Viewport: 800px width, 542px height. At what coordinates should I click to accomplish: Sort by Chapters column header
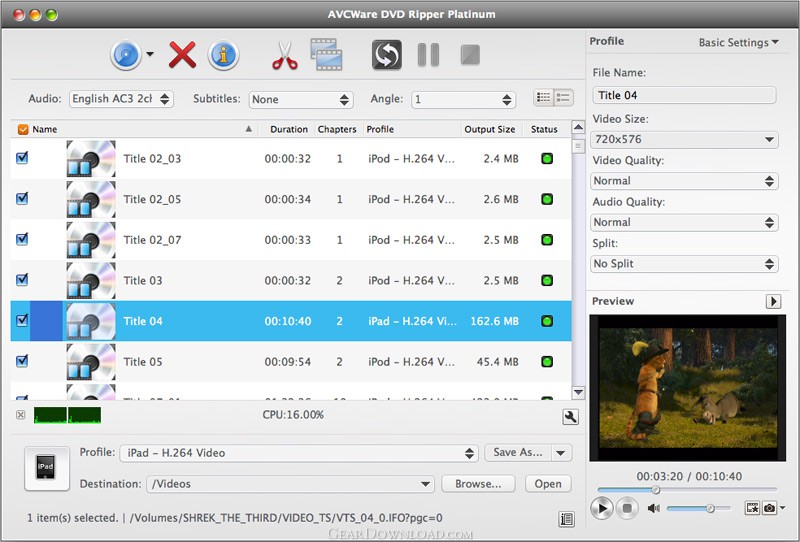coord(337,130)
